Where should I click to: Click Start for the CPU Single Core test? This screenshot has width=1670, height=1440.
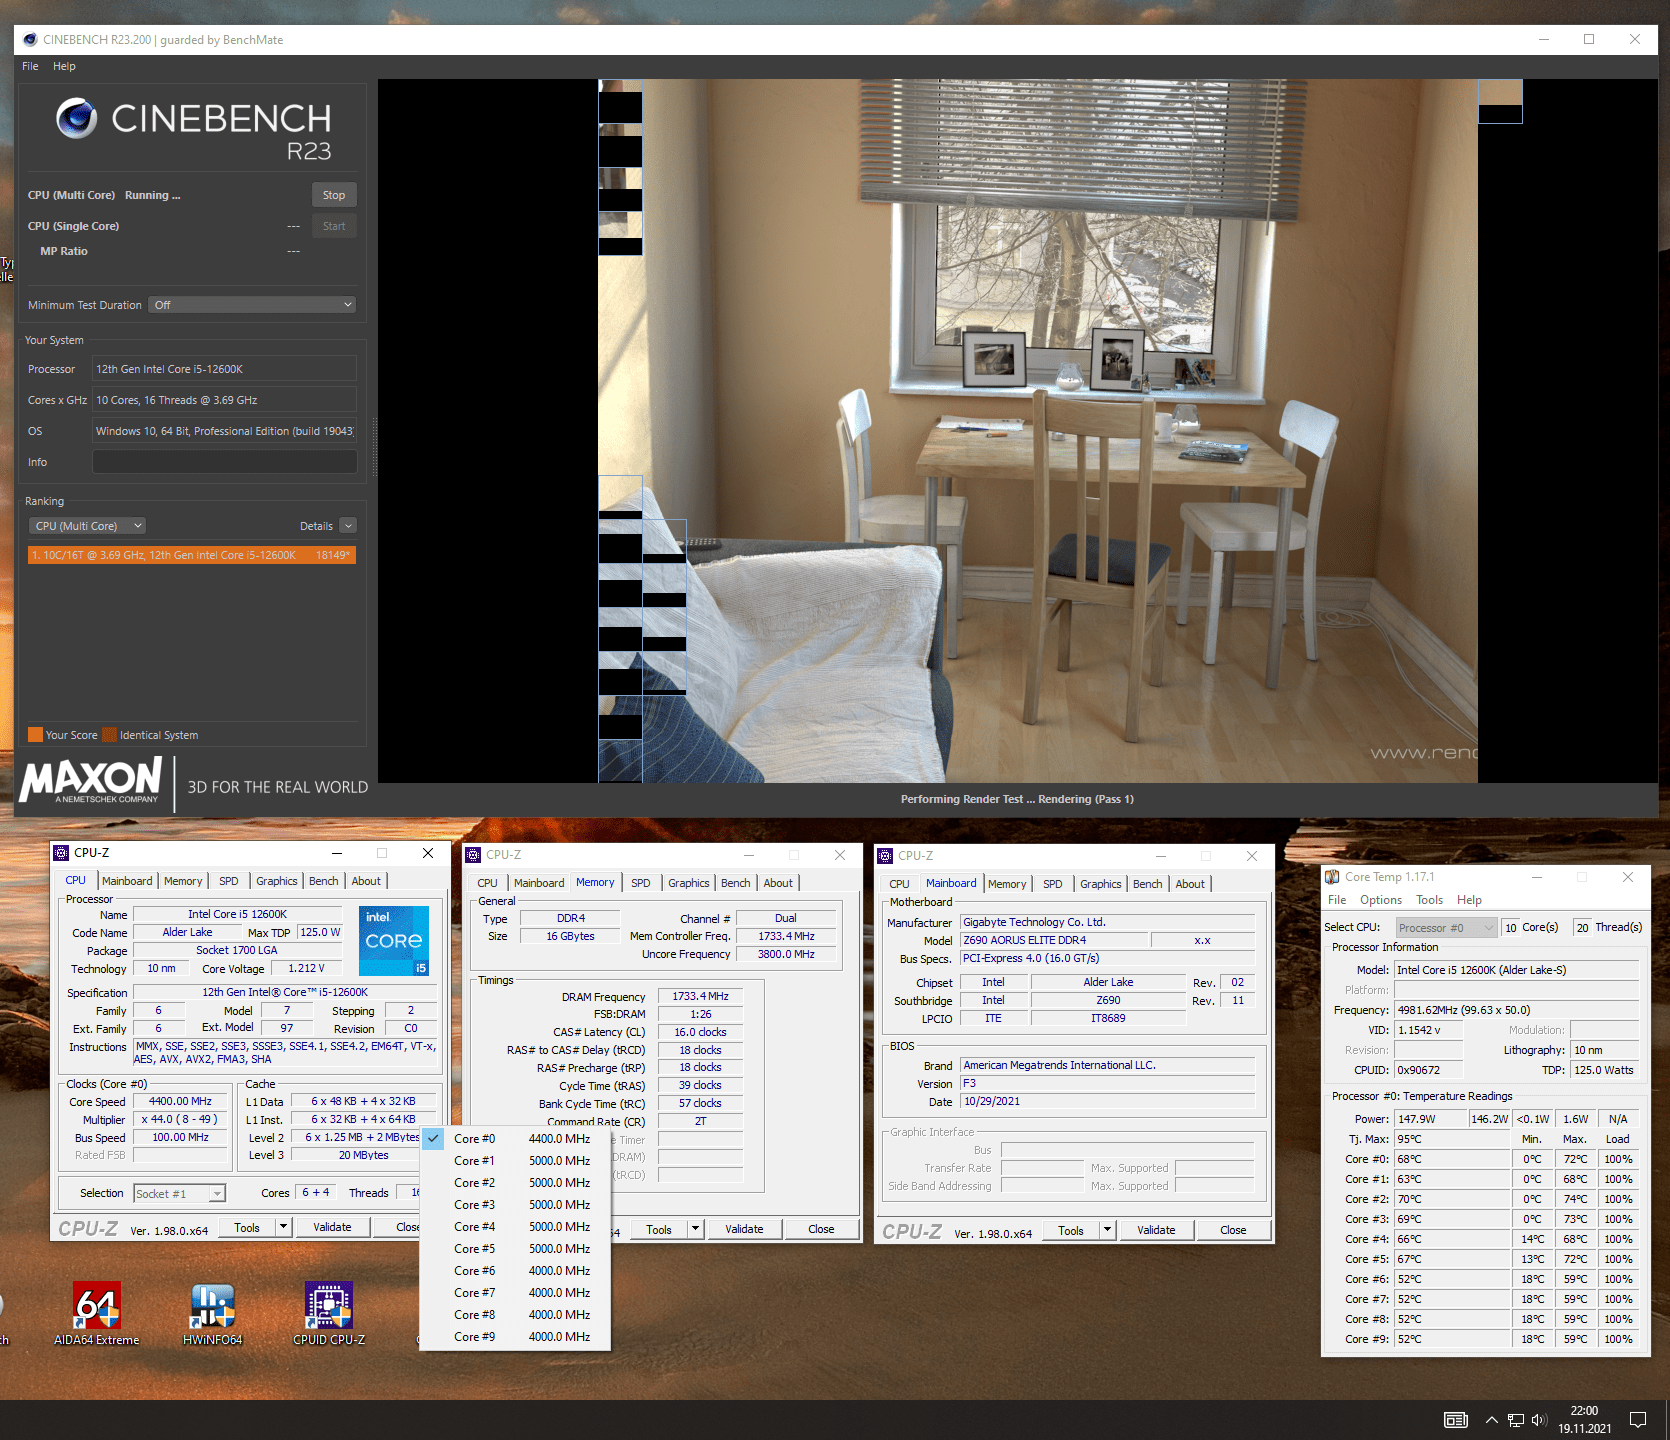334,226
